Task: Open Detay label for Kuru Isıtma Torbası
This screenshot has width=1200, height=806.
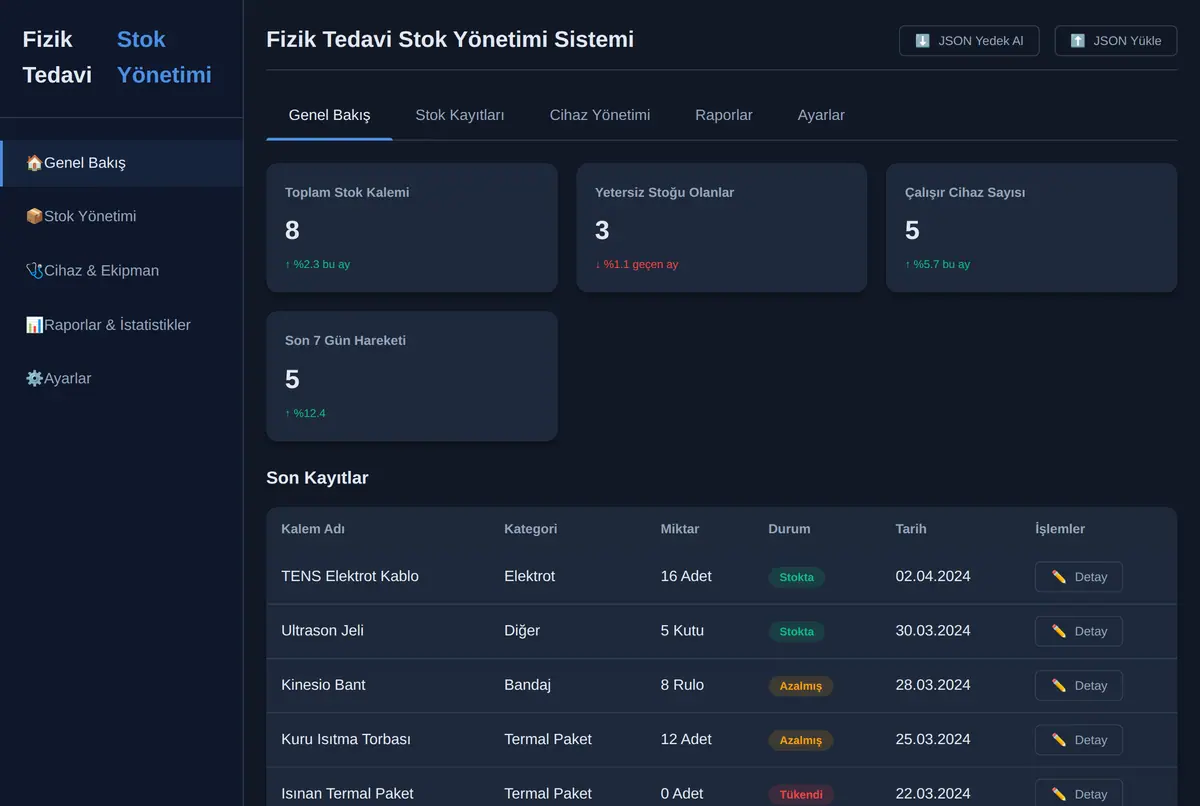Action: pos(1091,740)
